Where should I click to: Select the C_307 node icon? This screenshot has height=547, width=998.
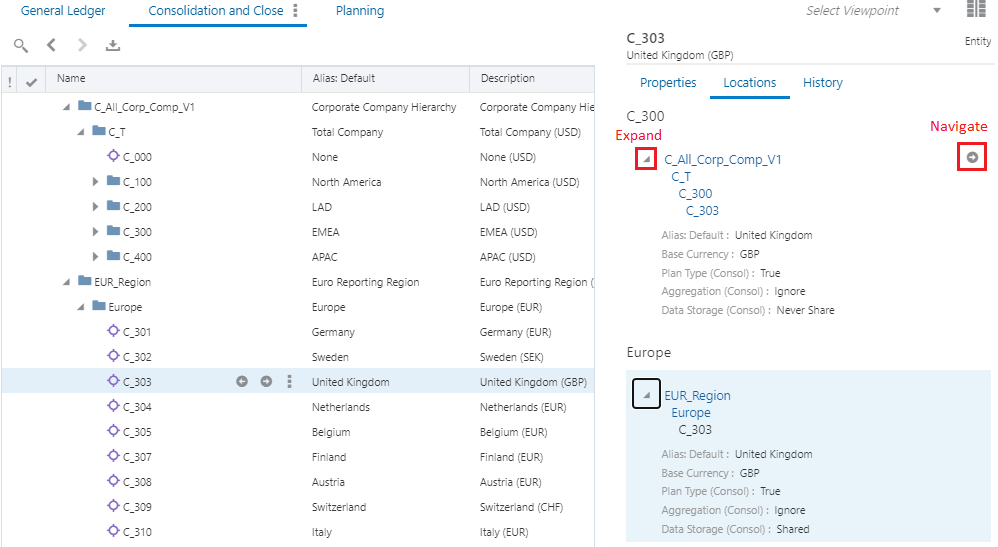[x=113, y=455]
